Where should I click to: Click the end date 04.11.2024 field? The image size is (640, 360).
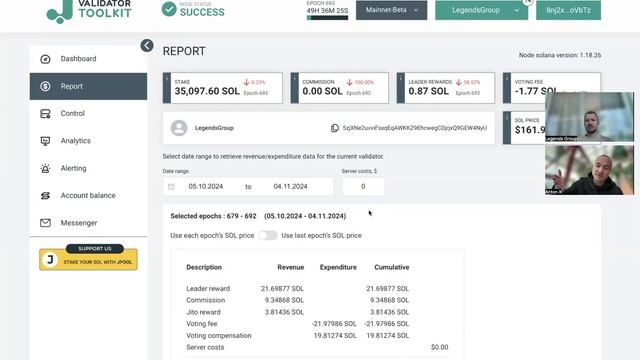[x=290, y=187]
